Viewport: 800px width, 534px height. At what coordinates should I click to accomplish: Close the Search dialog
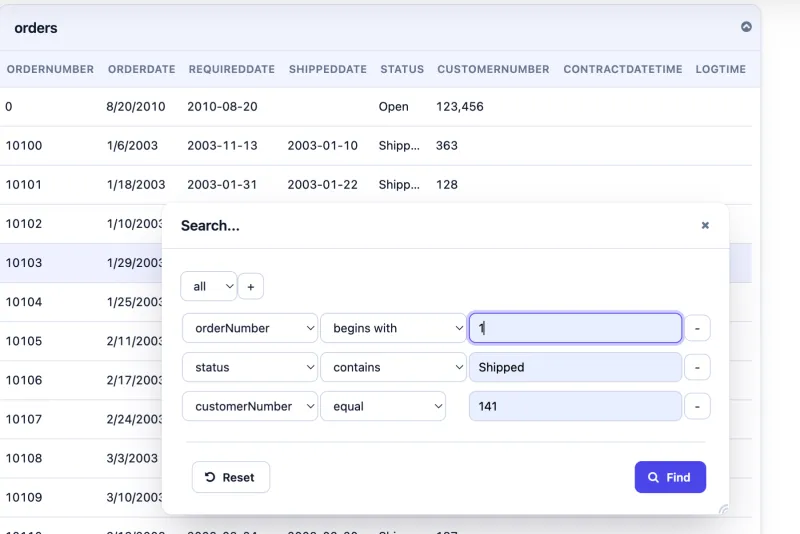point(705,225)
